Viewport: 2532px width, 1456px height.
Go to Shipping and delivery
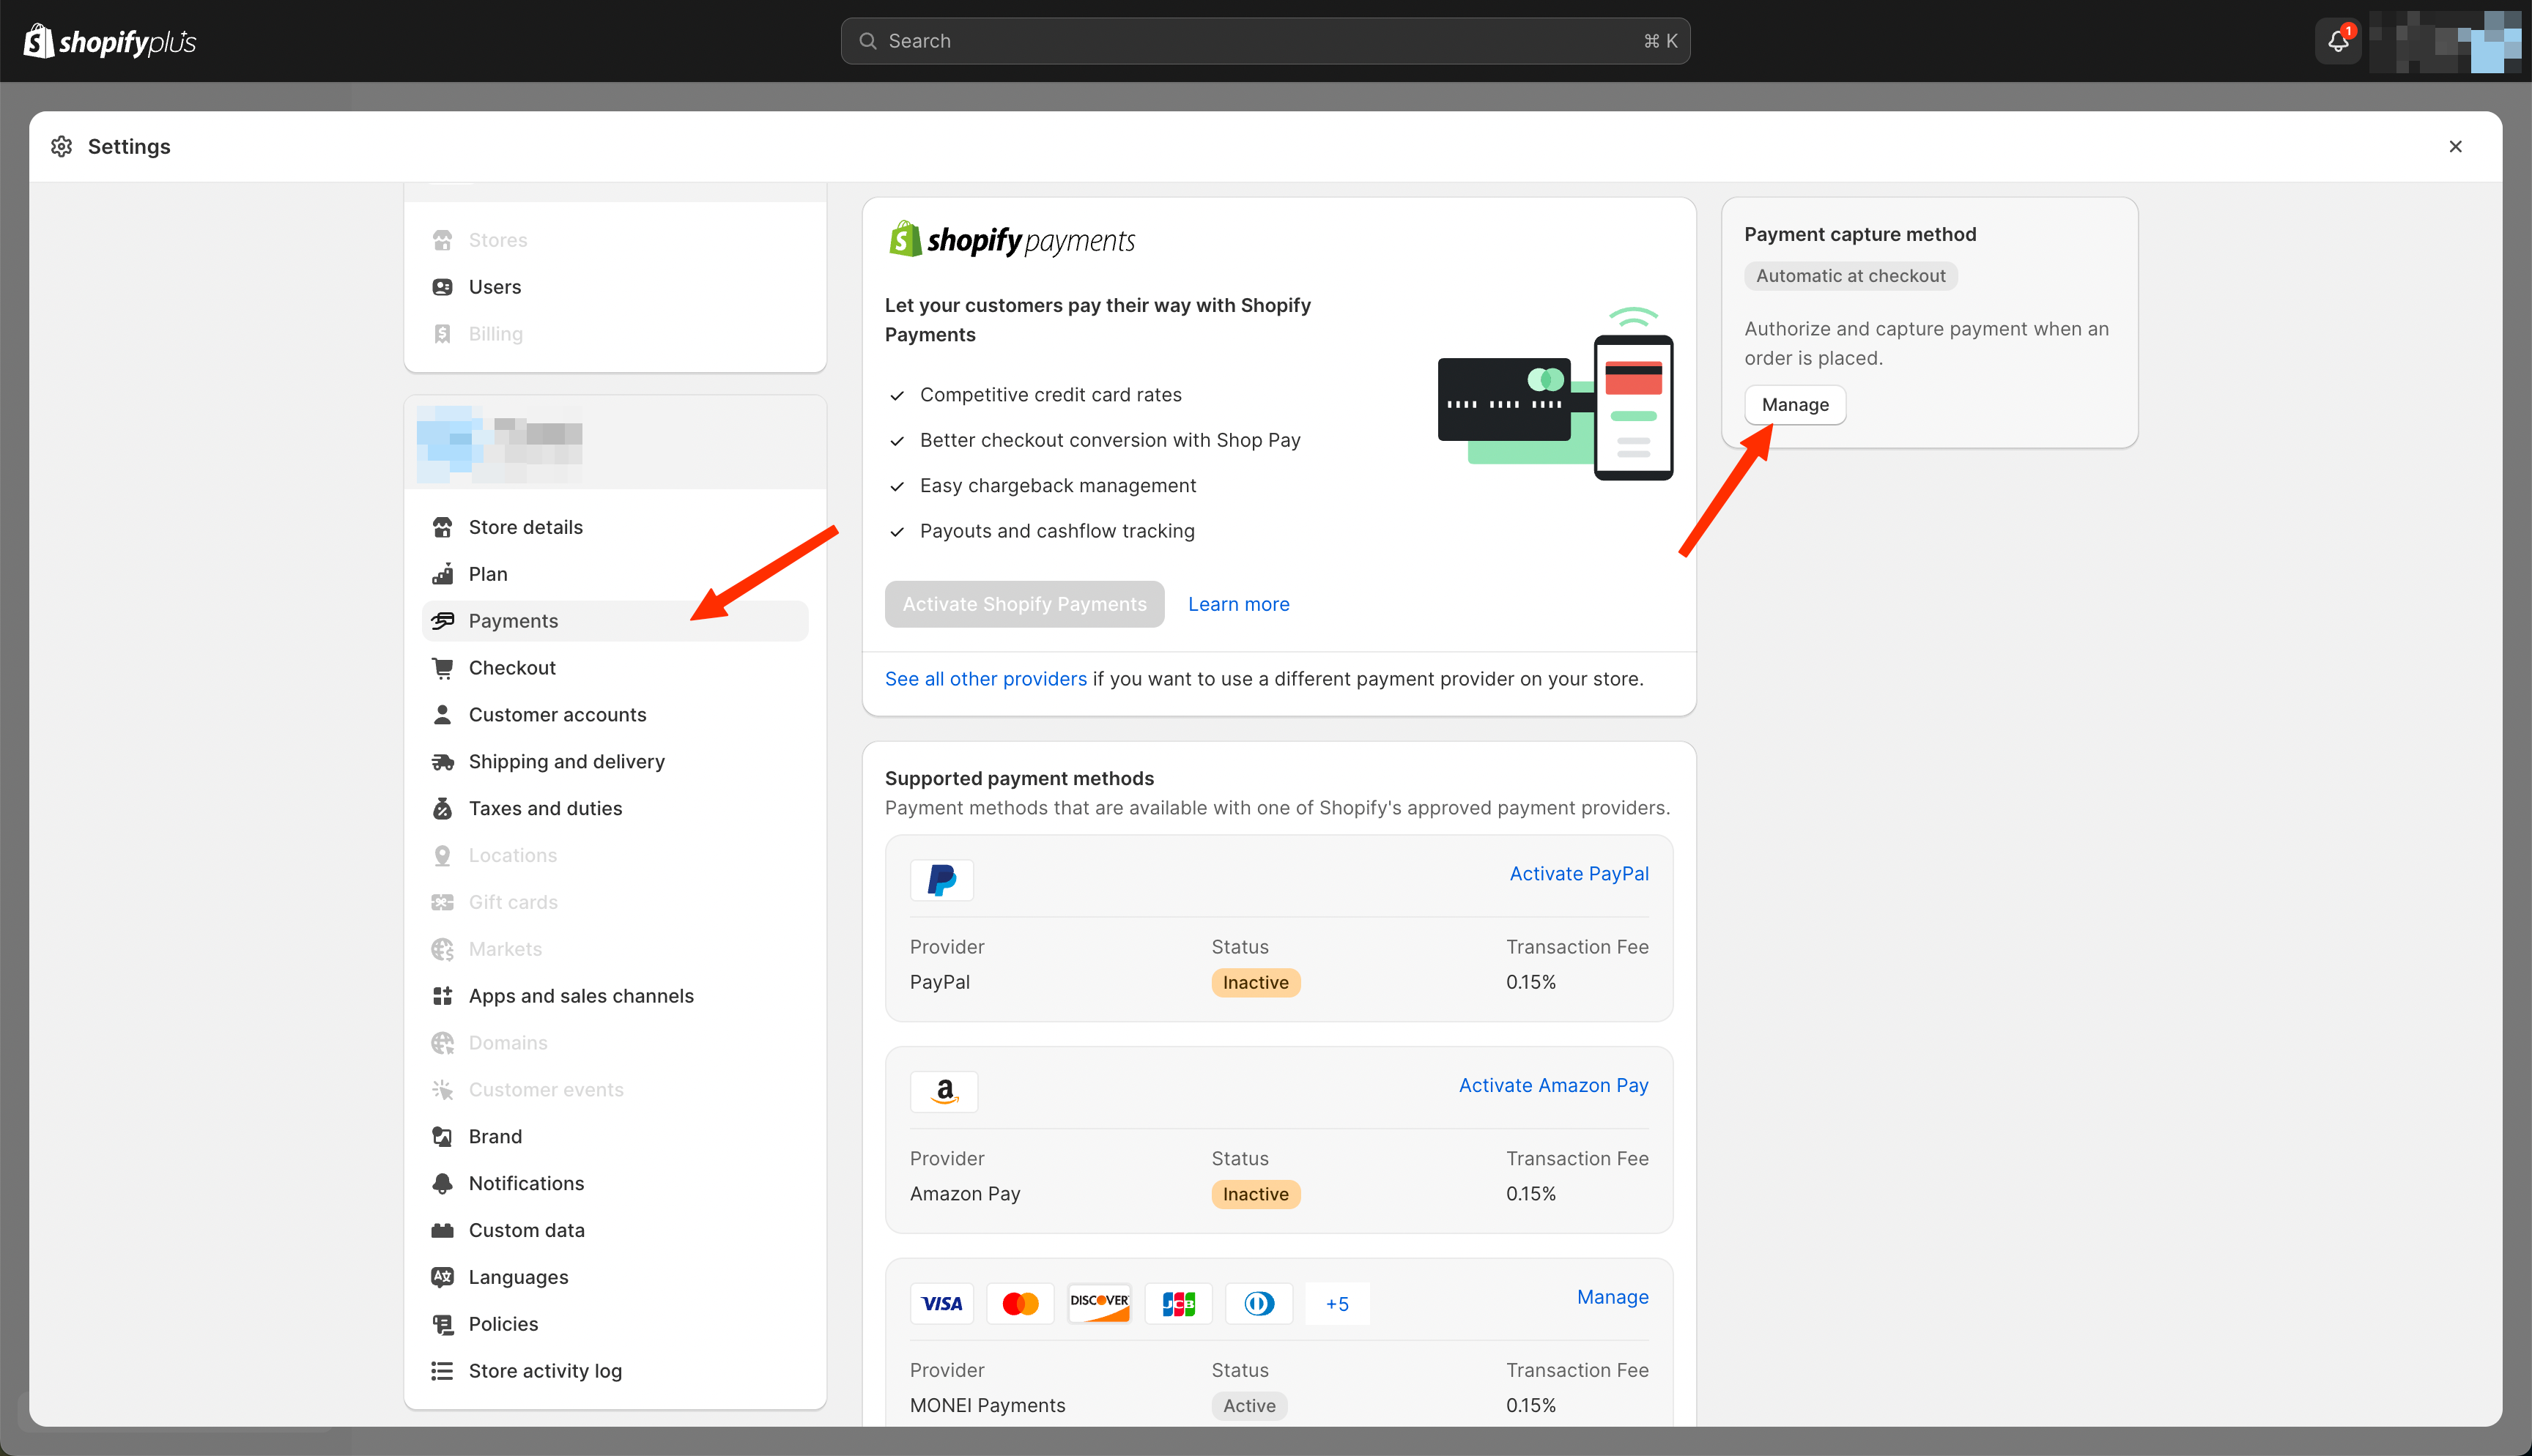[615, 762]
